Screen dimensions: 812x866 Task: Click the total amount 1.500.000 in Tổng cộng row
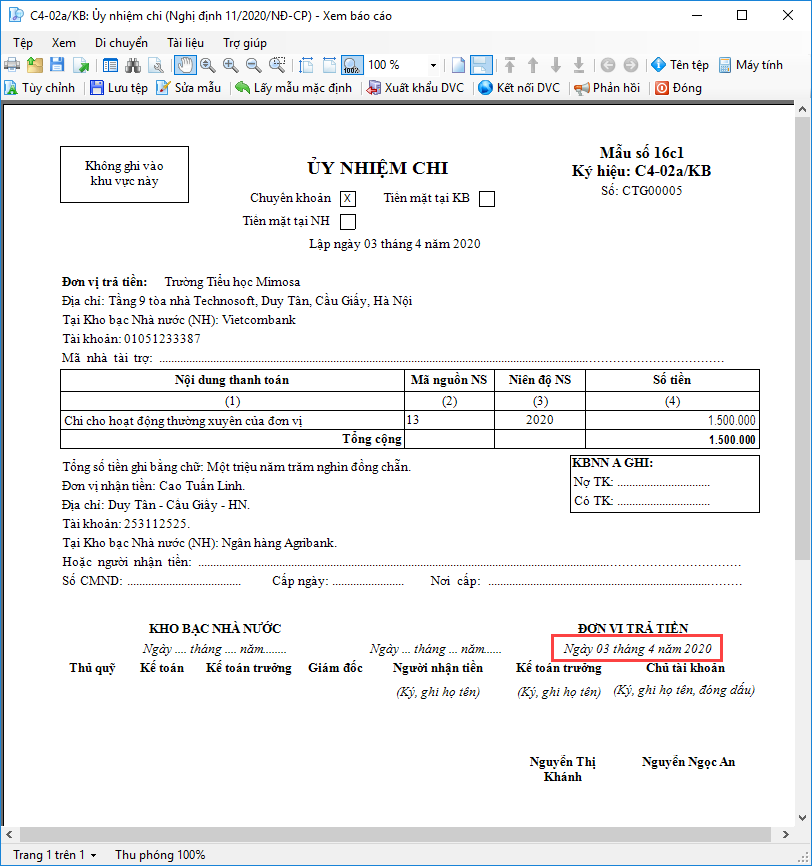[732, 440]
